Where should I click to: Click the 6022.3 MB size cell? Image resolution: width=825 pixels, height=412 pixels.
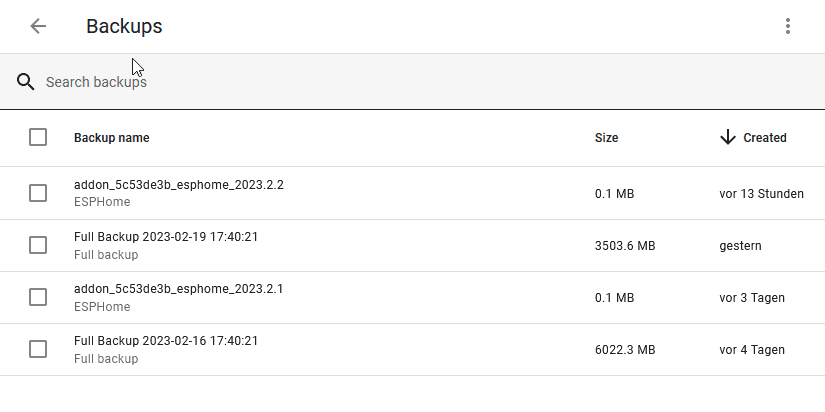[625, 350]
